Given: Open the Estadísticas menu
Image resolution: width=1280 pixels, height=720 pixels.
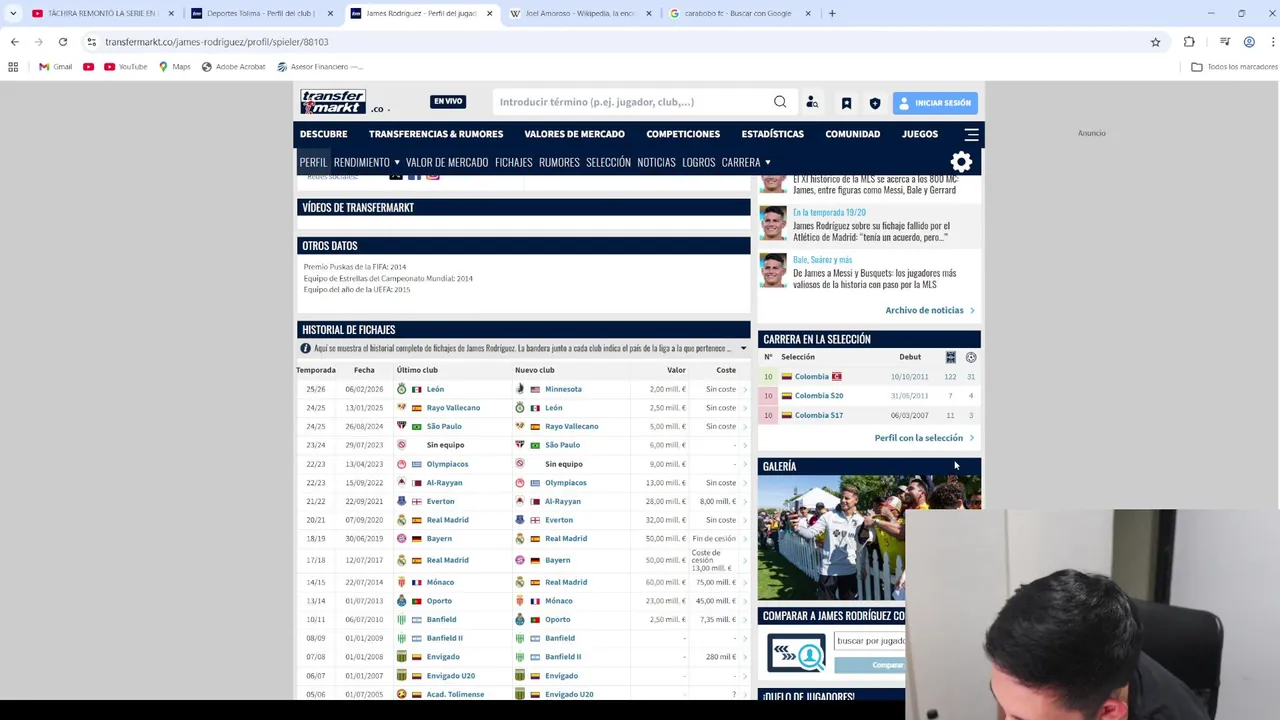Looking at the screenshot, I should click(772, 134).
